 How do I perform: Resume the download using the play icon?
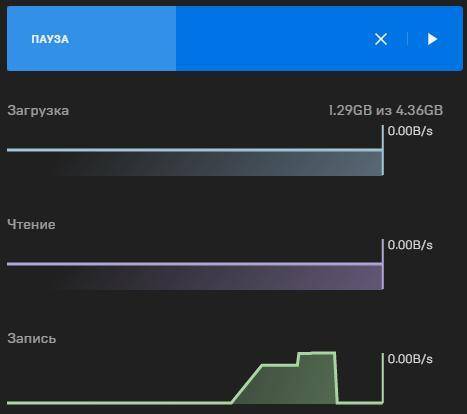tap(432, 39)
